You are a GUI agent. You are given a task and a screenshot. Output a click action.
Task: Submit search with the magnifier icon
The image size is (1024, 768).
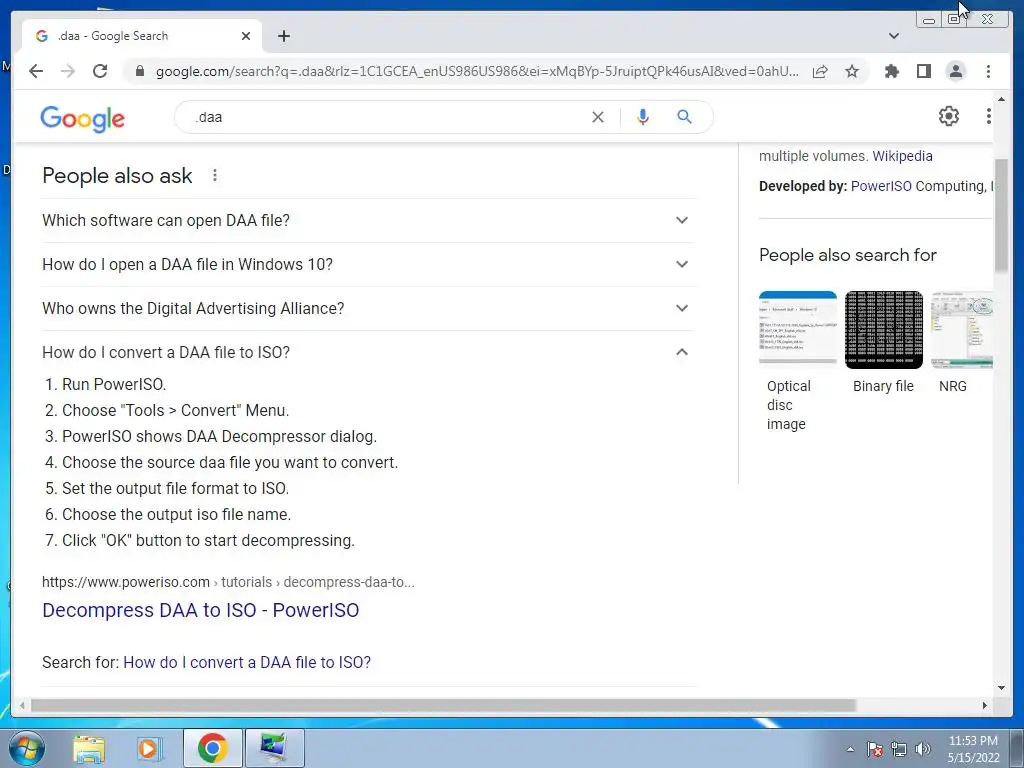(684, 117)
